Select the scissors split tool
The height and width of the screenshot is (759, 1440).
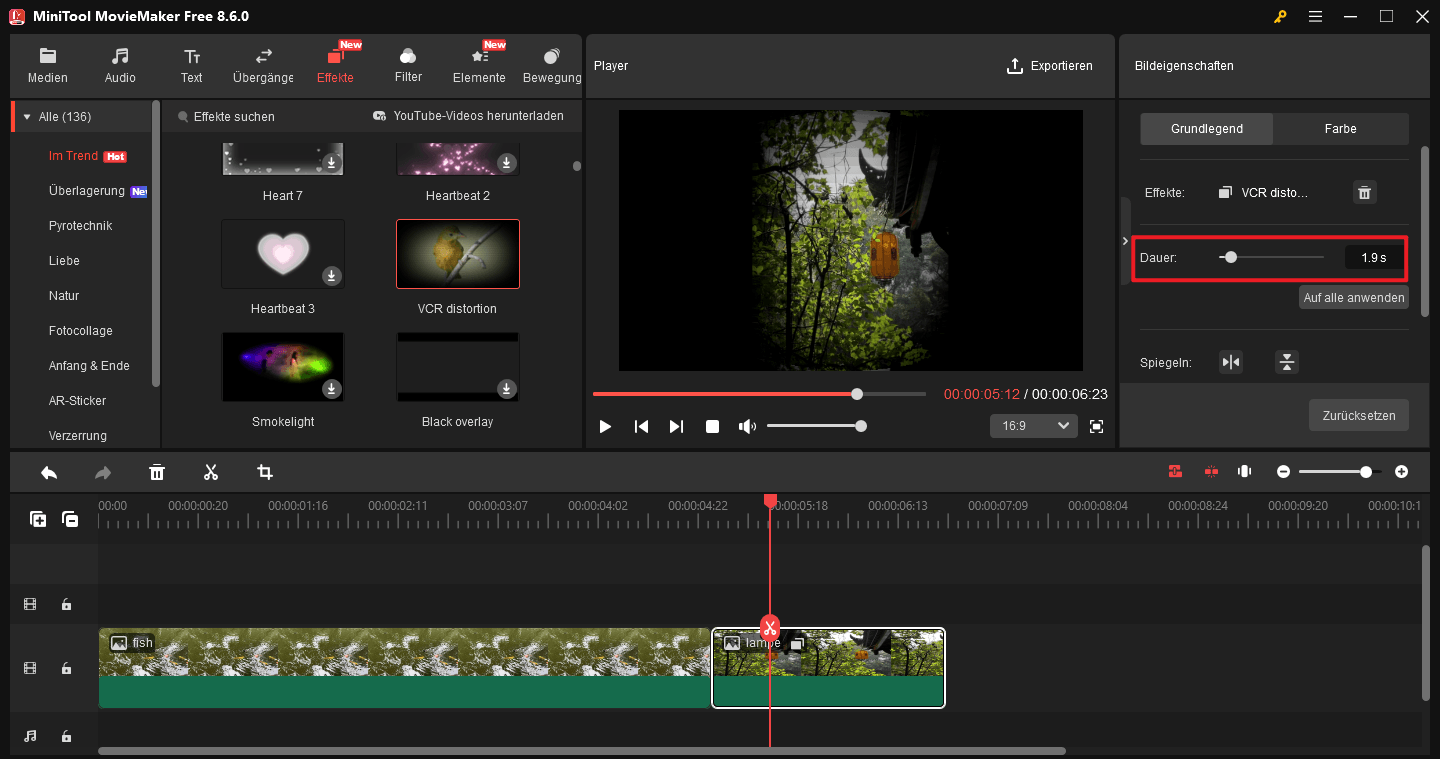pos(211,471)
